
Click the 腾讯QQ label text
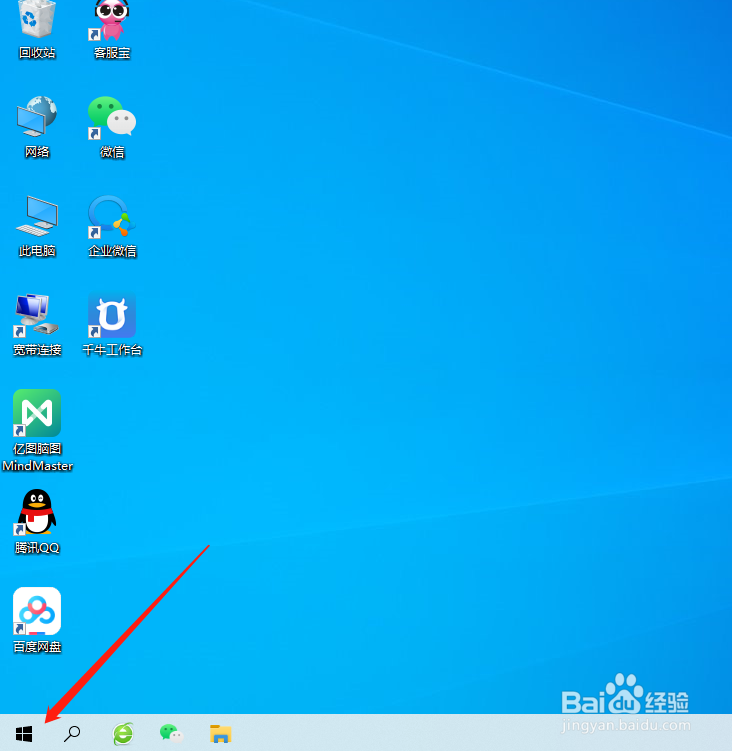tap(37, 548)
